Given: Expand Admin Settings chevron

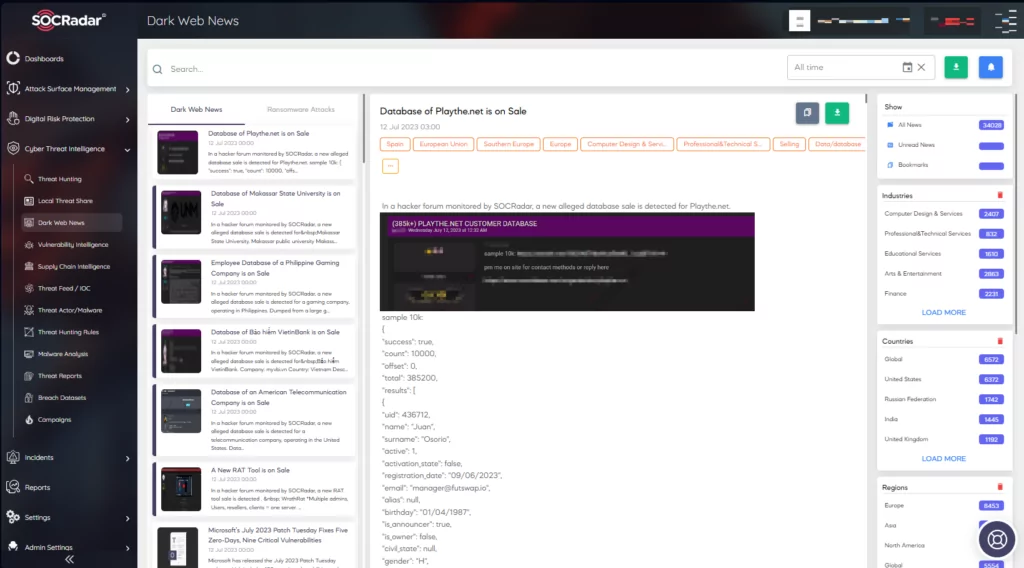Looking at the screenshot, I should tap(127, 548).
